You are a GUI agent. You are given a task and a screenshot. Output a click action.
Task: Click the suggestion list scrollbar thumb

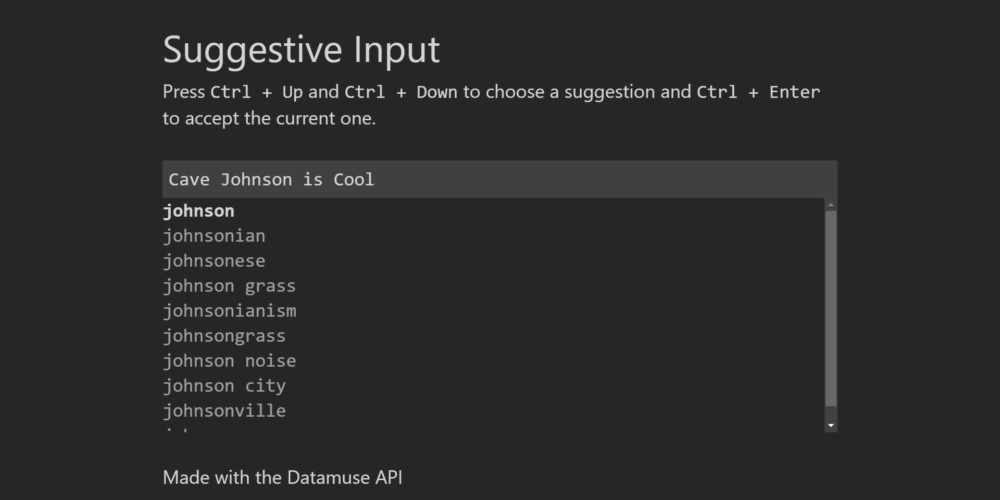830,309
